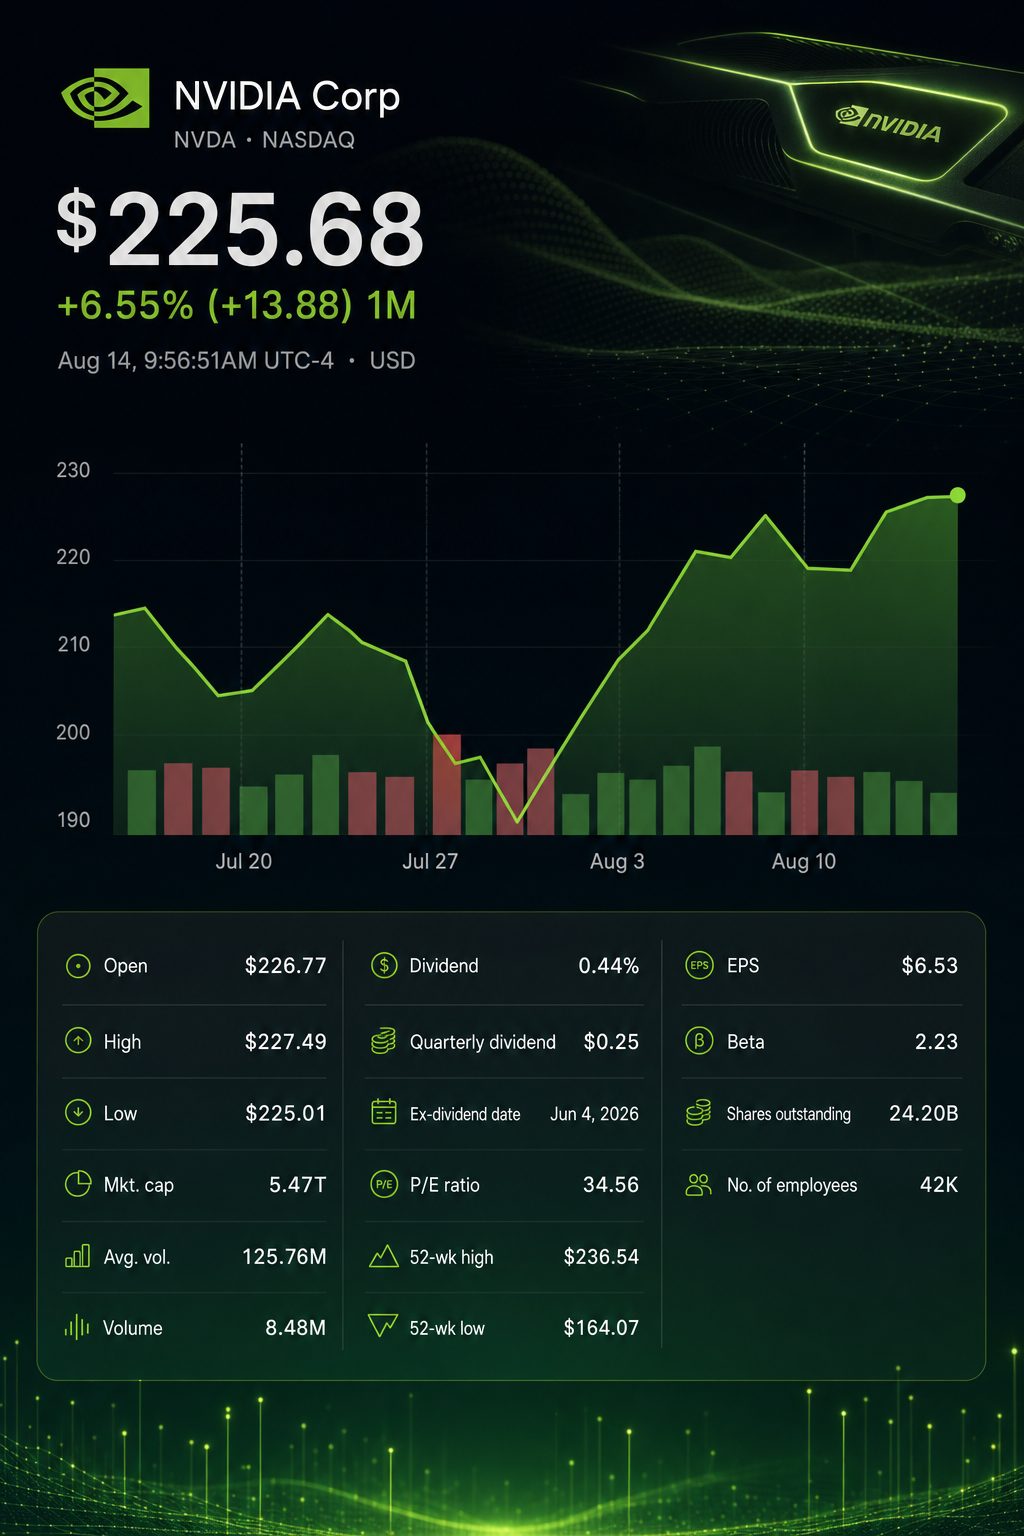Click the Aug 3 axis label
The image size is (1024, 1536).
click(x=617, y=861)
